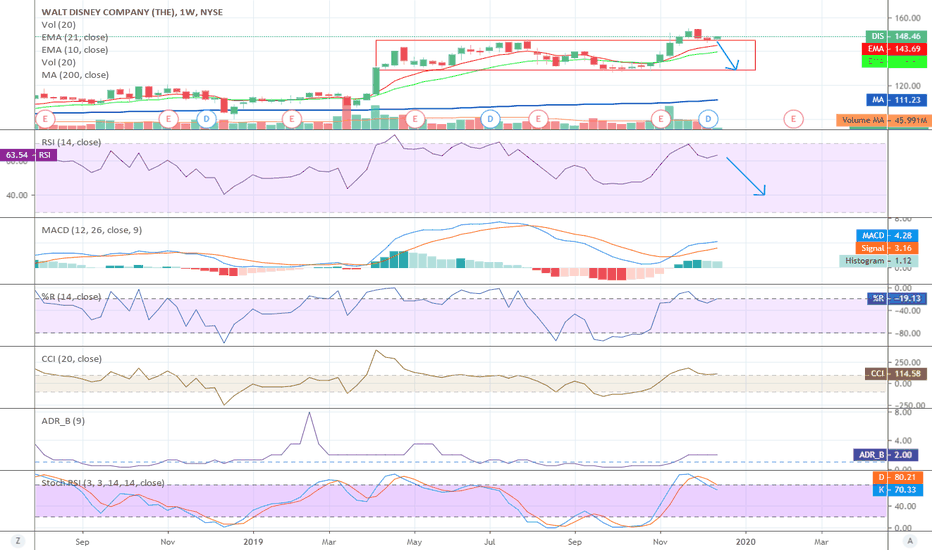Click the May label on time axis
This screenshot has width=932, height=550.
click(414, 542)
